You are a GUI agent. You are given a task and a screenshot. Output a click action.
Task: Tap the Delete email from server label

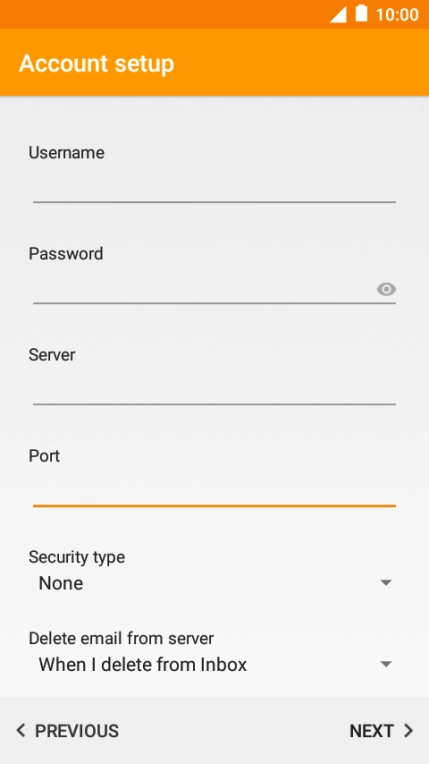click(x=121, y=638)
